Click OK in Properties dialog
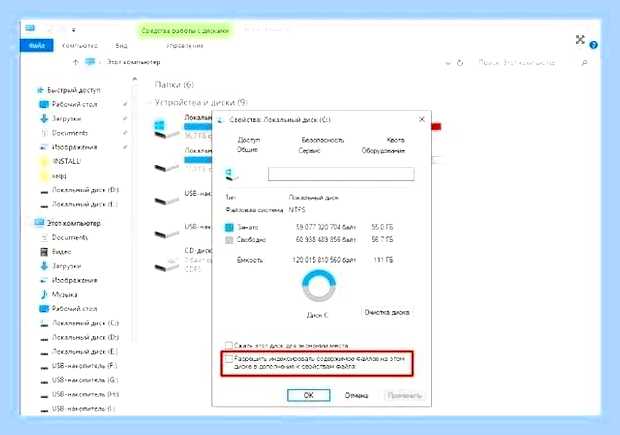This screenshot has height=435, width=620. [309, 395]
